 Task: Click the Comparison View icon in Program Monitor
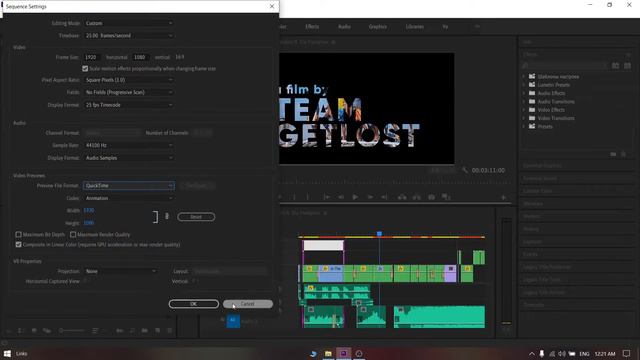click(446, 197)
